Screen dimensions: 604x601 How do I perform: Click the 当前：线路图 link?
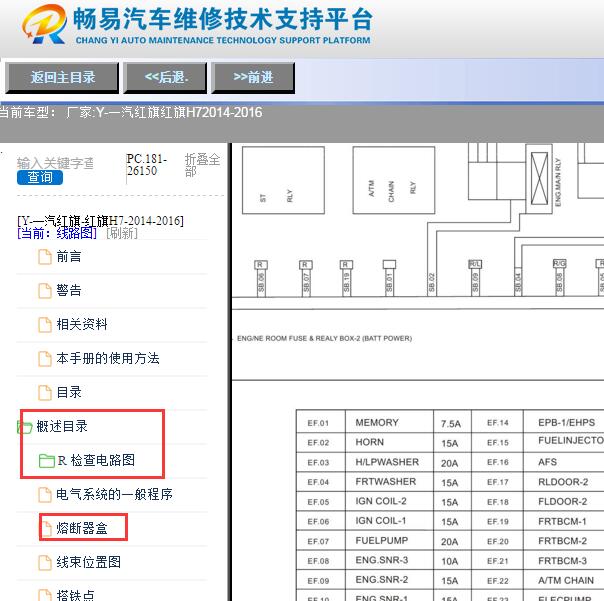point(57,233)
